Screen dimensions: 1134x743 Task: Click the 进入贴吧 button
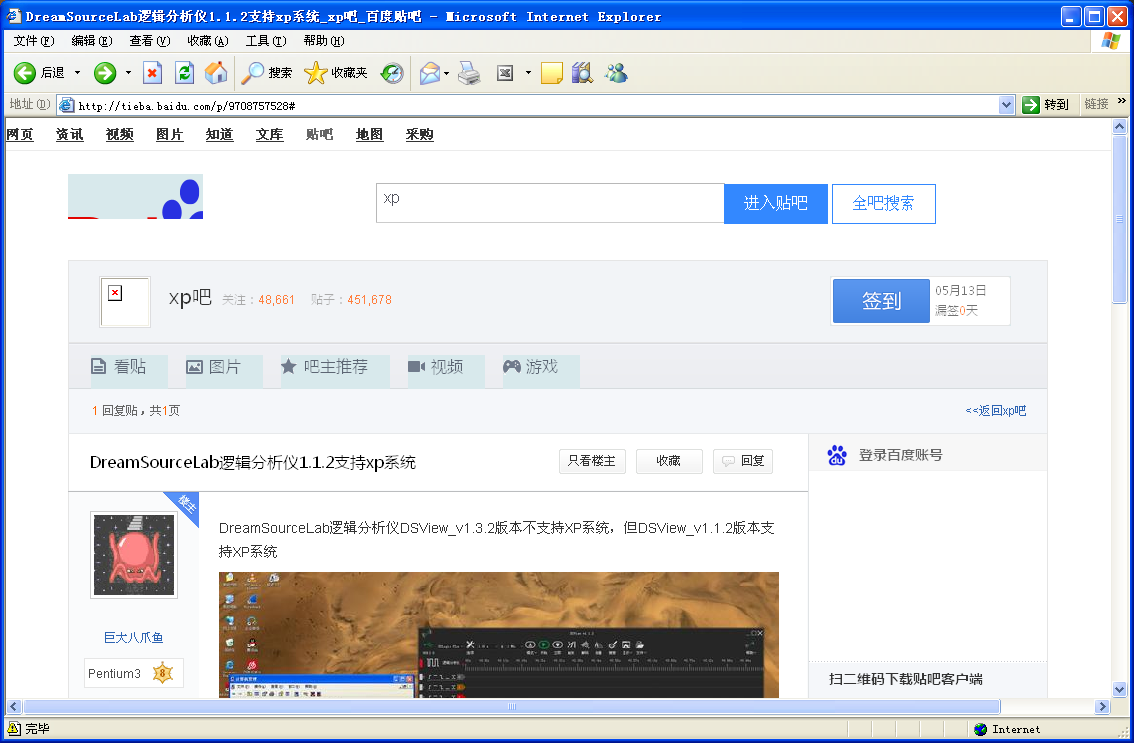tap(776, 203)
